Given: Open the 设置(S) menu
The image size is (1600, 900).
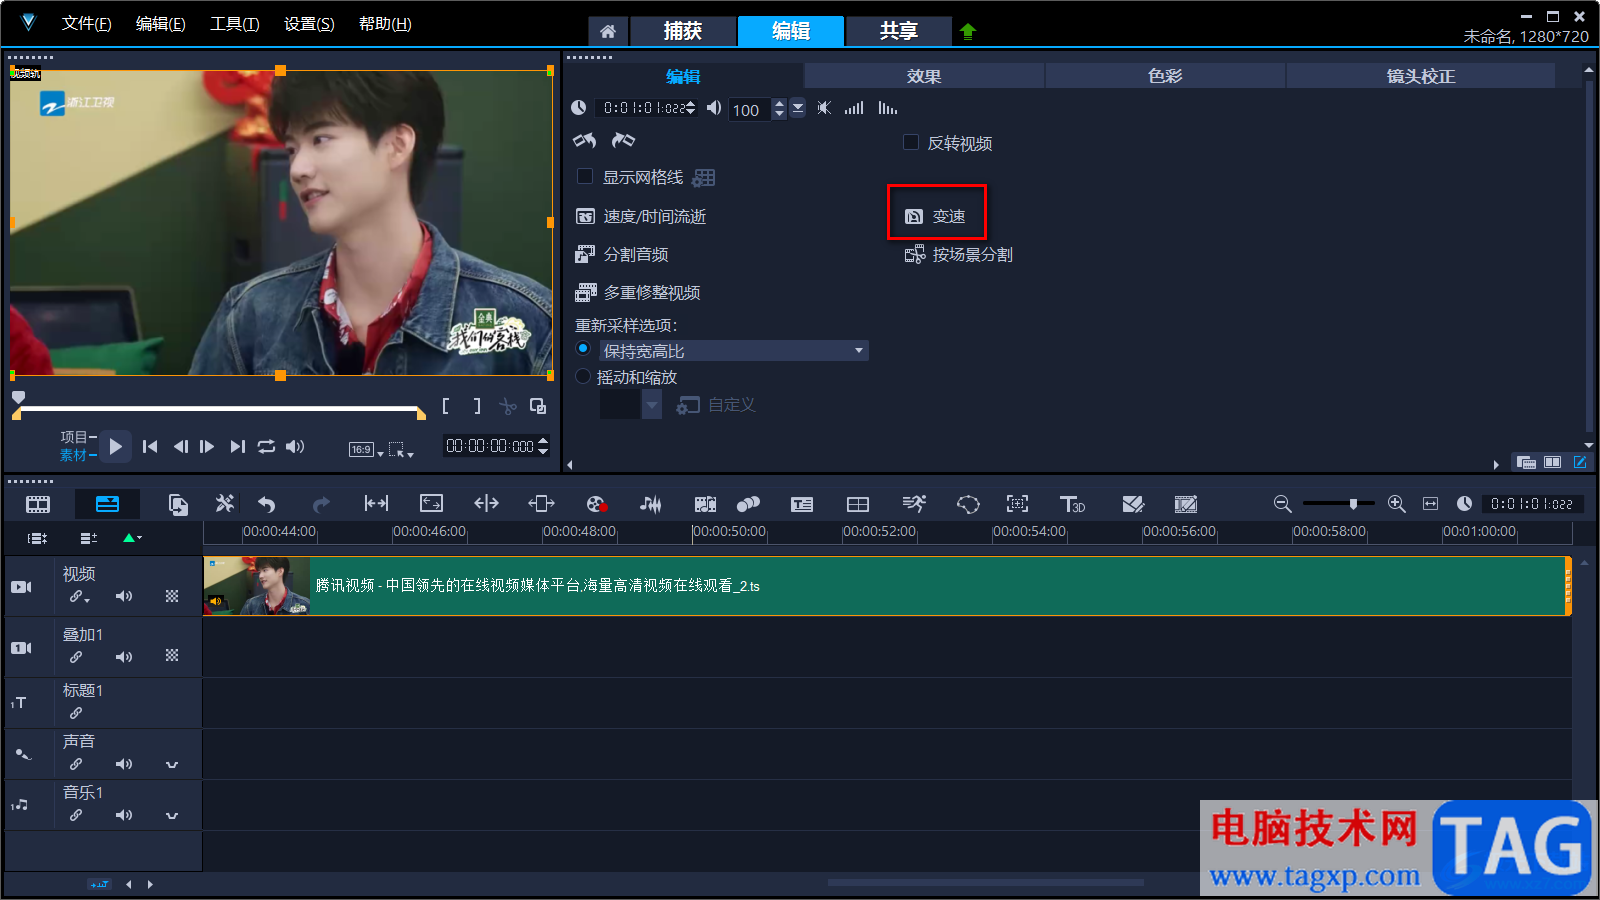Looking at the screenshot, I should [309, 23].
